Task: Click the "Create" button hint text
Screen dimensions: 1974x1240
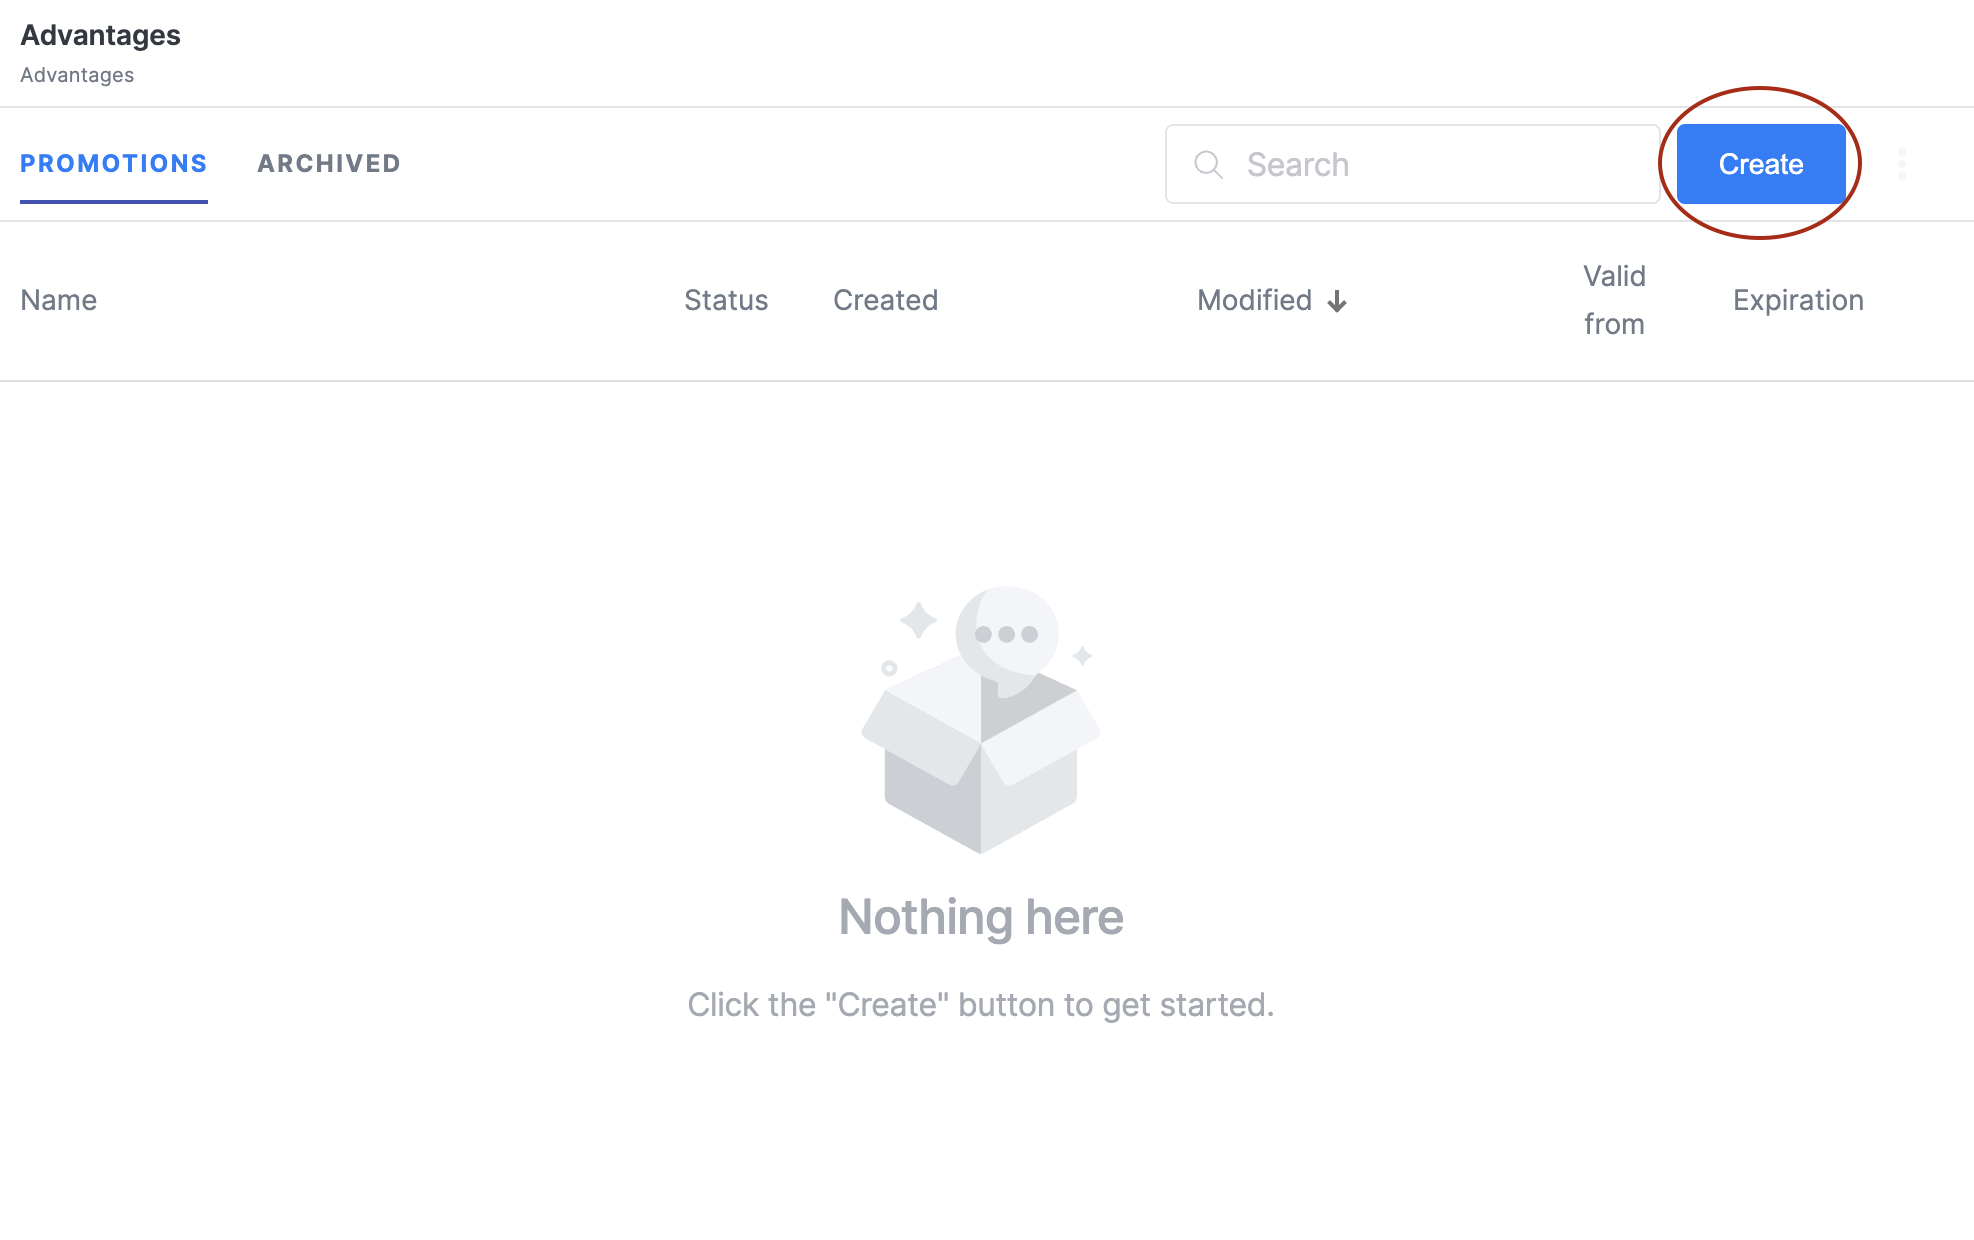Action: click(981, 1004)
